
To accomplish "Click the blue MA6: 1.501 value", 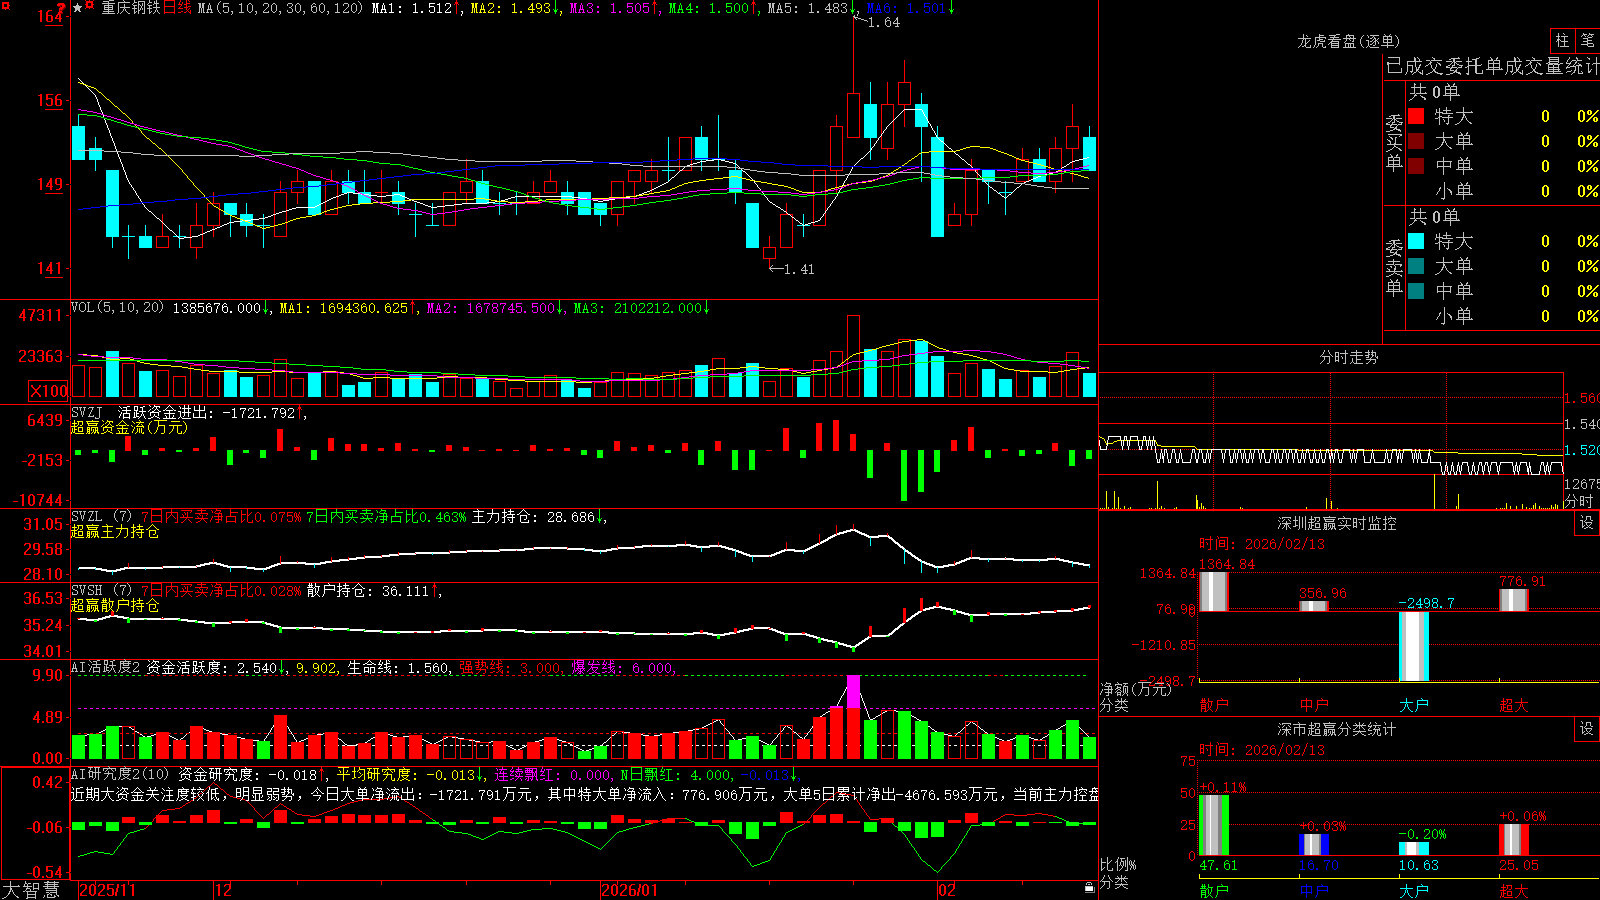I will (x=906, y=8).
